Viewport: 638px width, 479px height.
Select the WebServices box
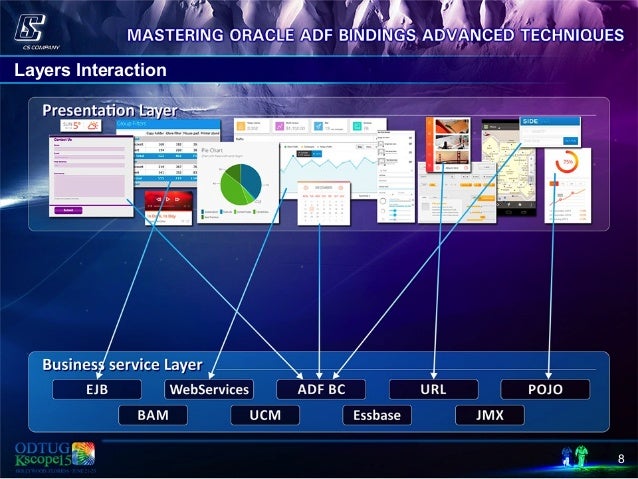[x=209, y=389]
